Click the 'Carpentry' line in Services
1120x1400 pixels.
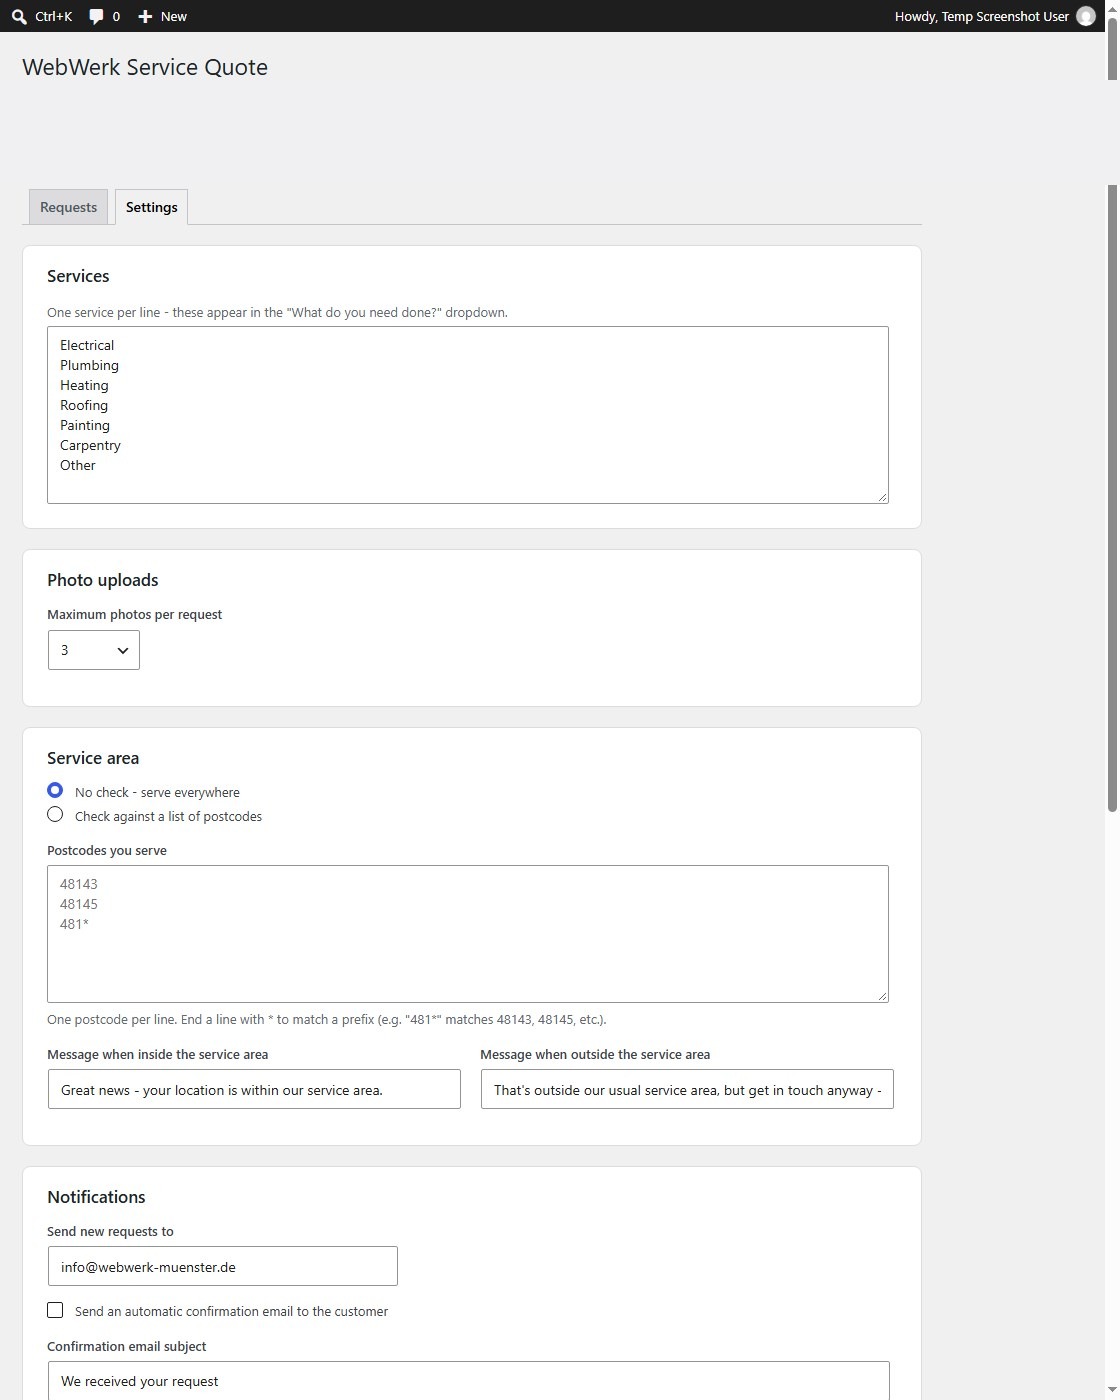pos(90,445)
